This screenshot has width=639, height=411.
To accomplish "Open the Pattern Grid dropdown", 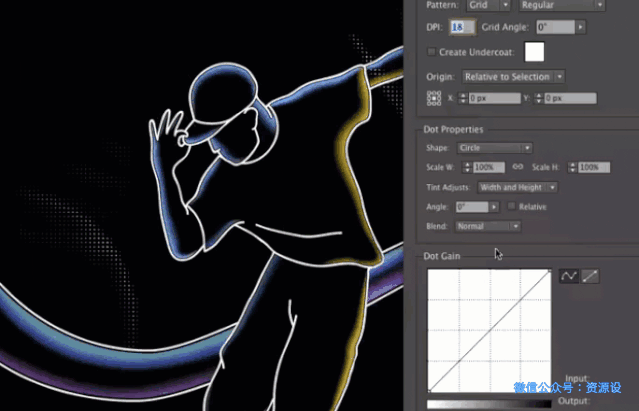I will [488, 5].
